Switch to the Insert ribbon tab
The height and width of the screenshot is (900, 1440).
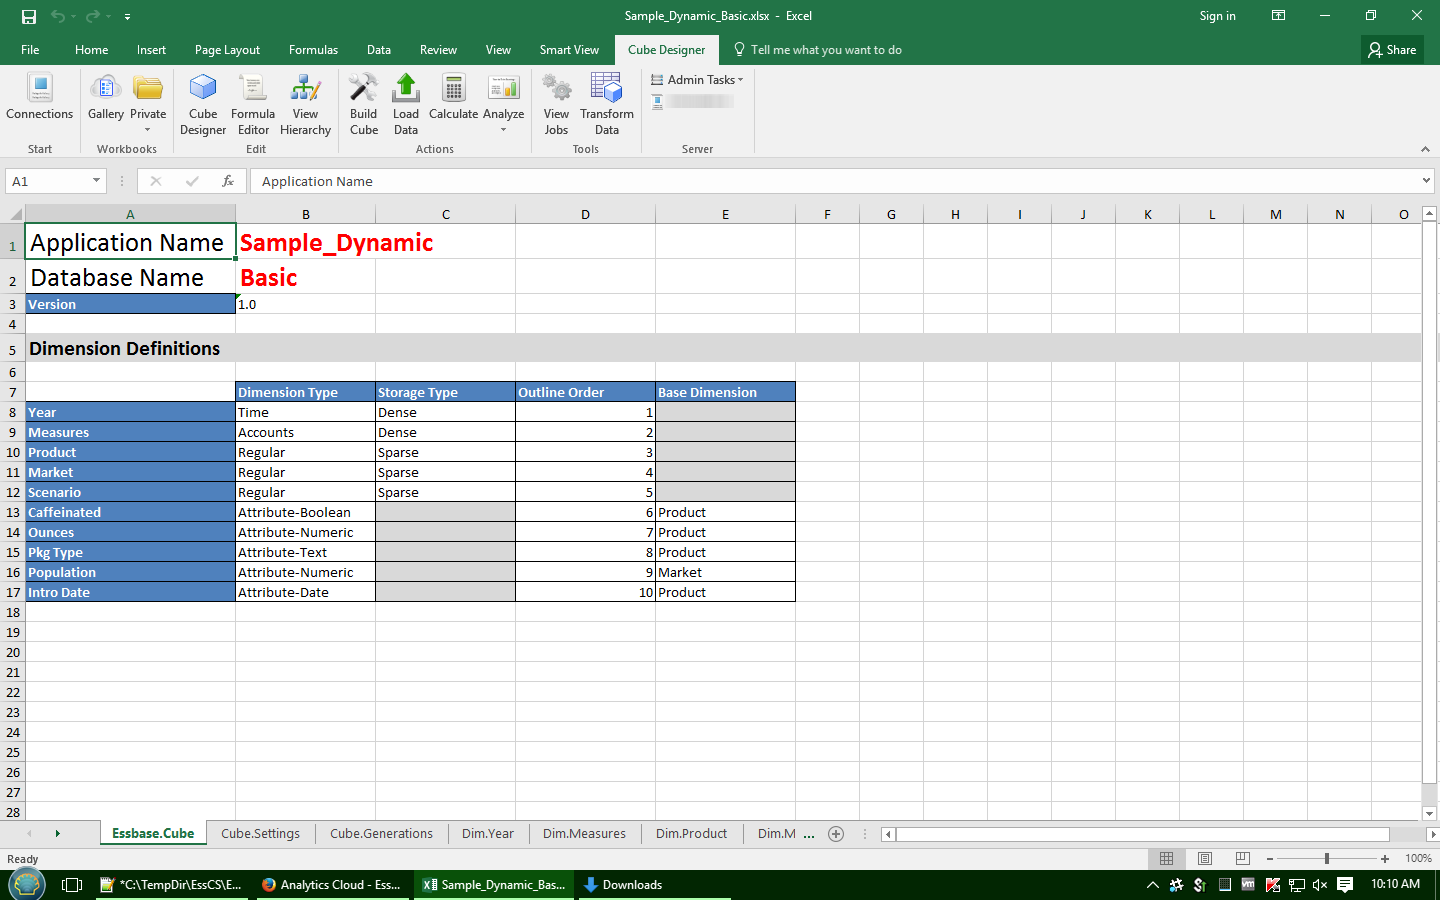[151, 50]
